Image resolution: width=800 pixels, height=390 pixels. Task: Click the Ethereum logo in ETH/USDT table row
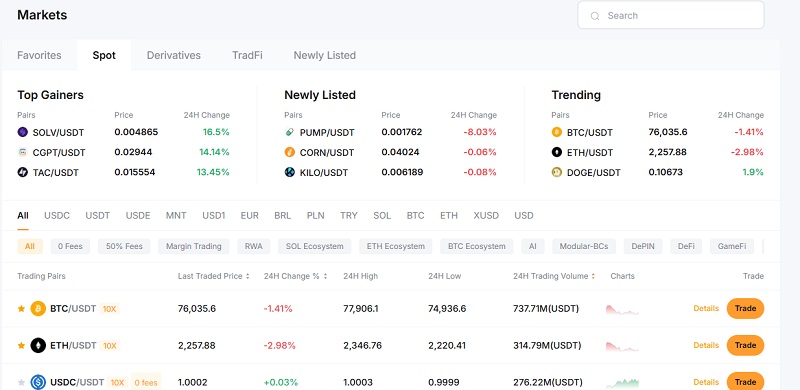pos(38,346)
